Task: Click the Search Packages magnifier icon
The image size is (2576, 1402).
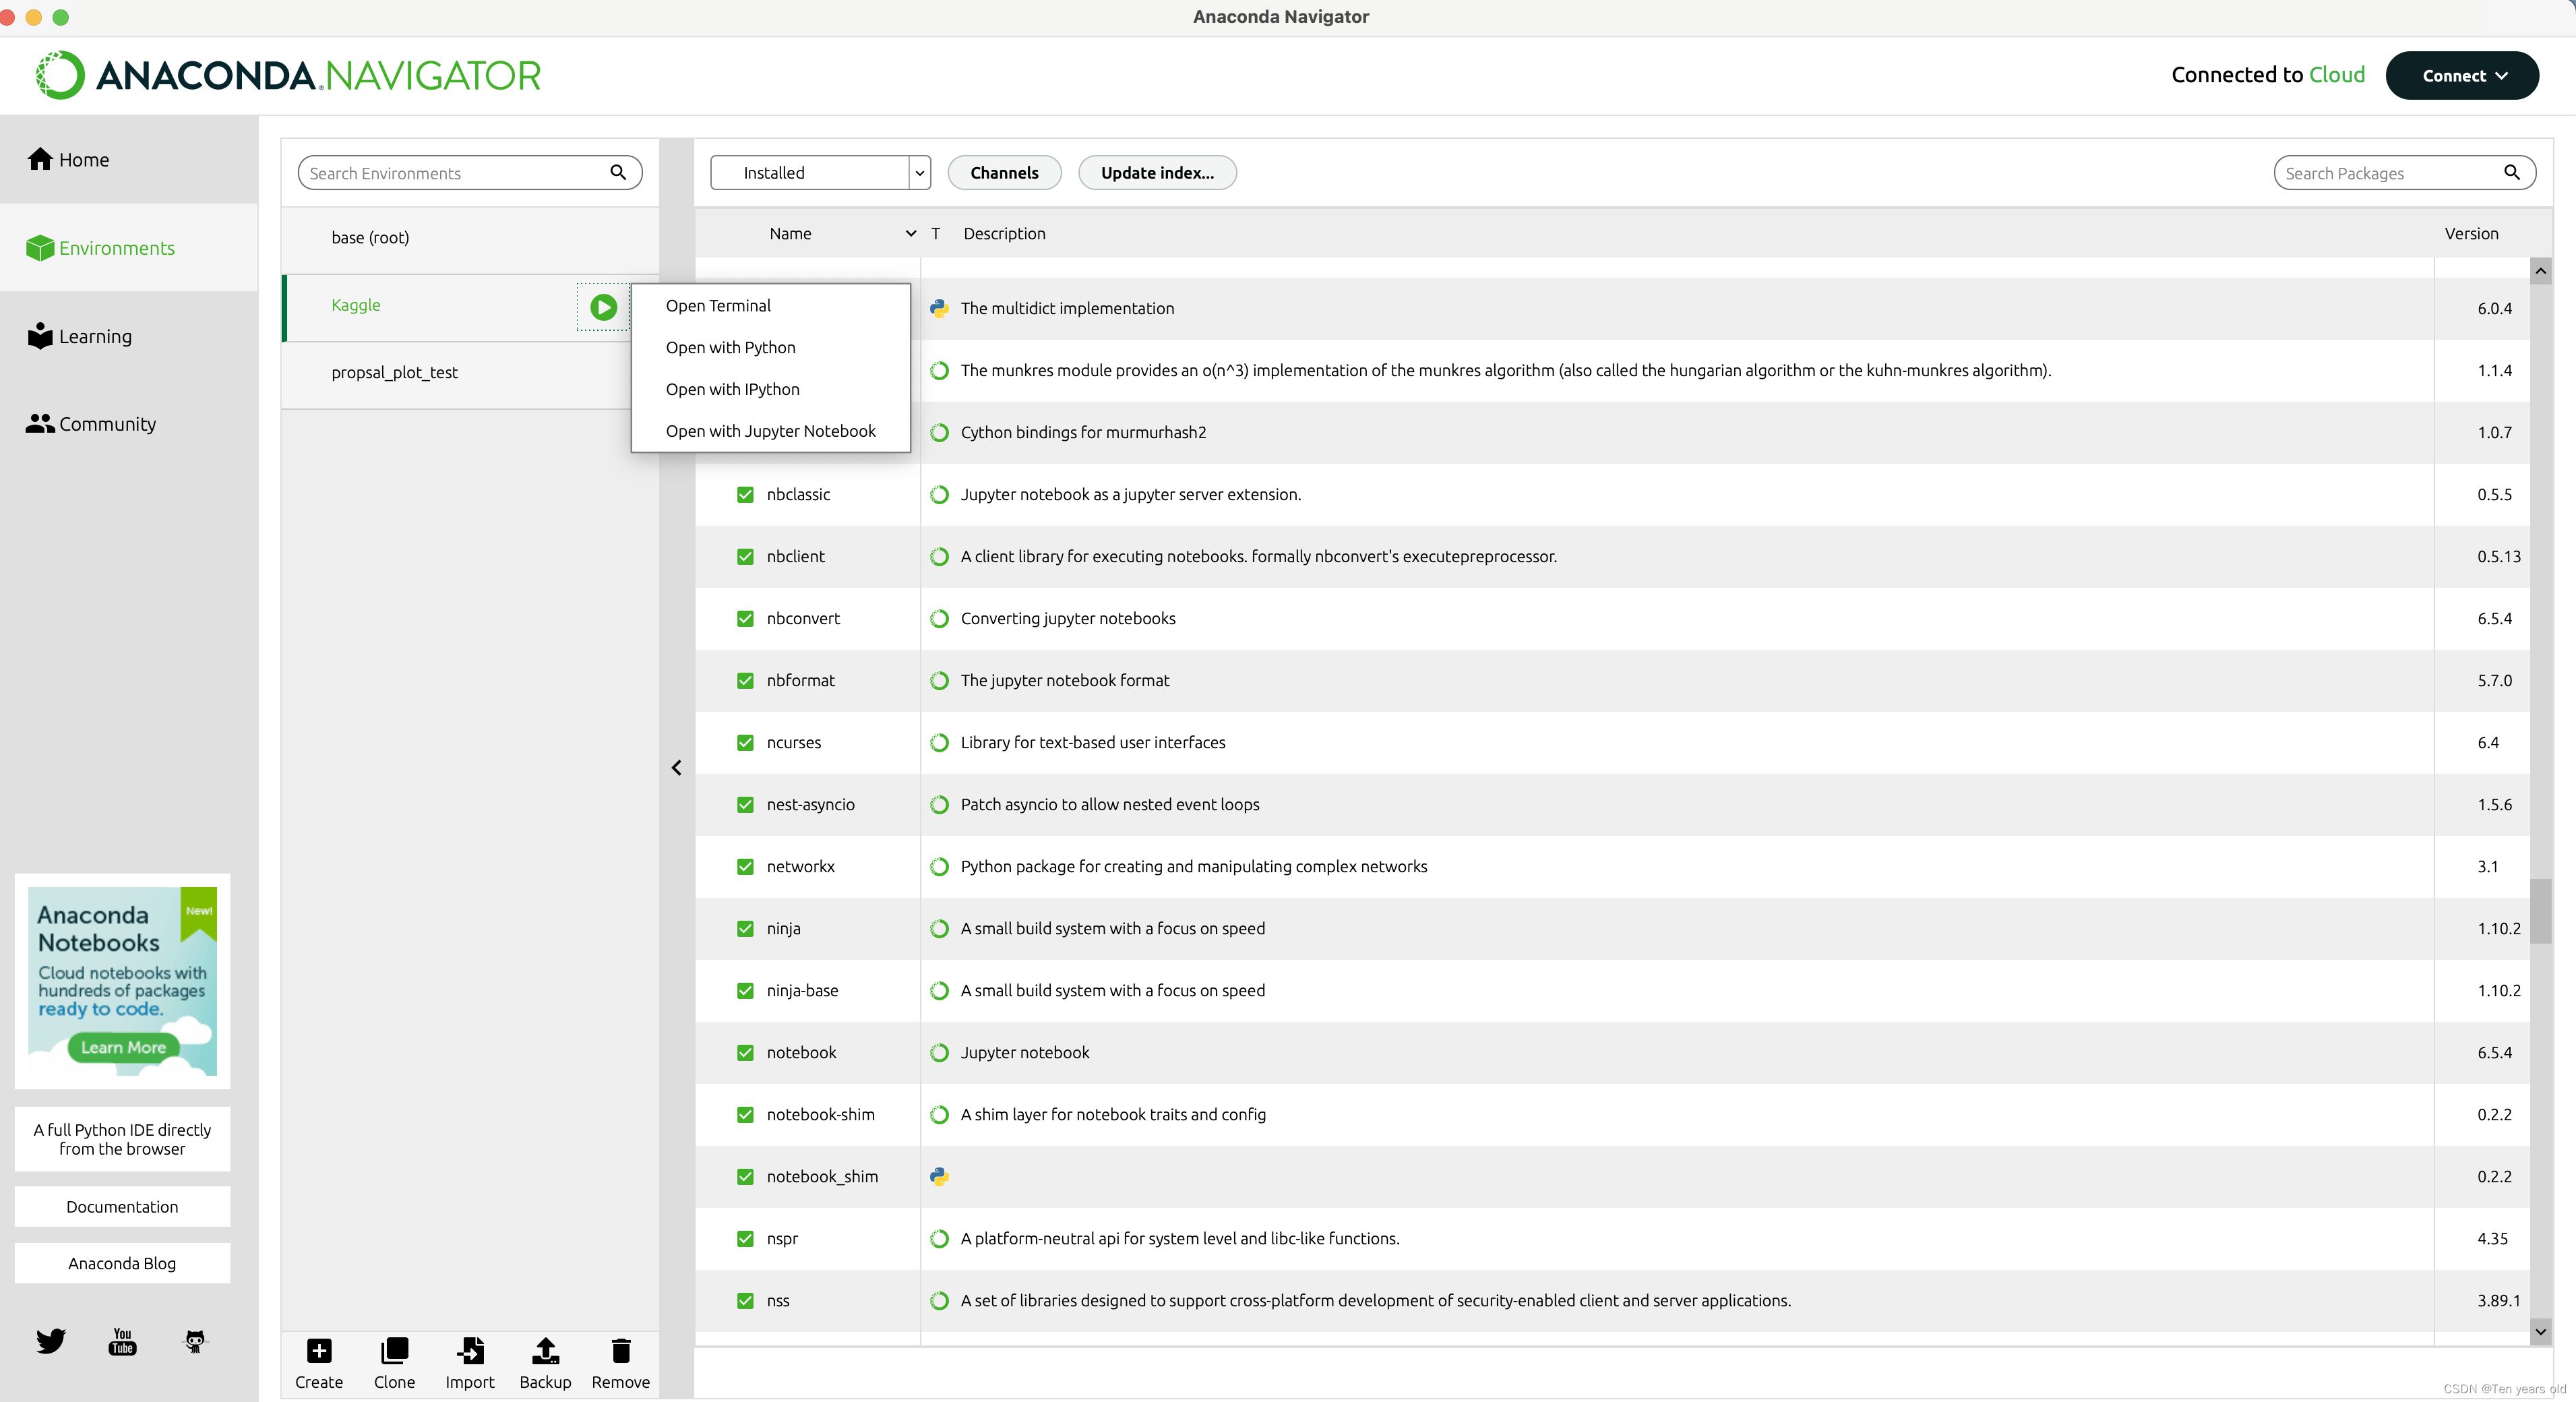Action: pyautogui.click(x=2512, y=172)
